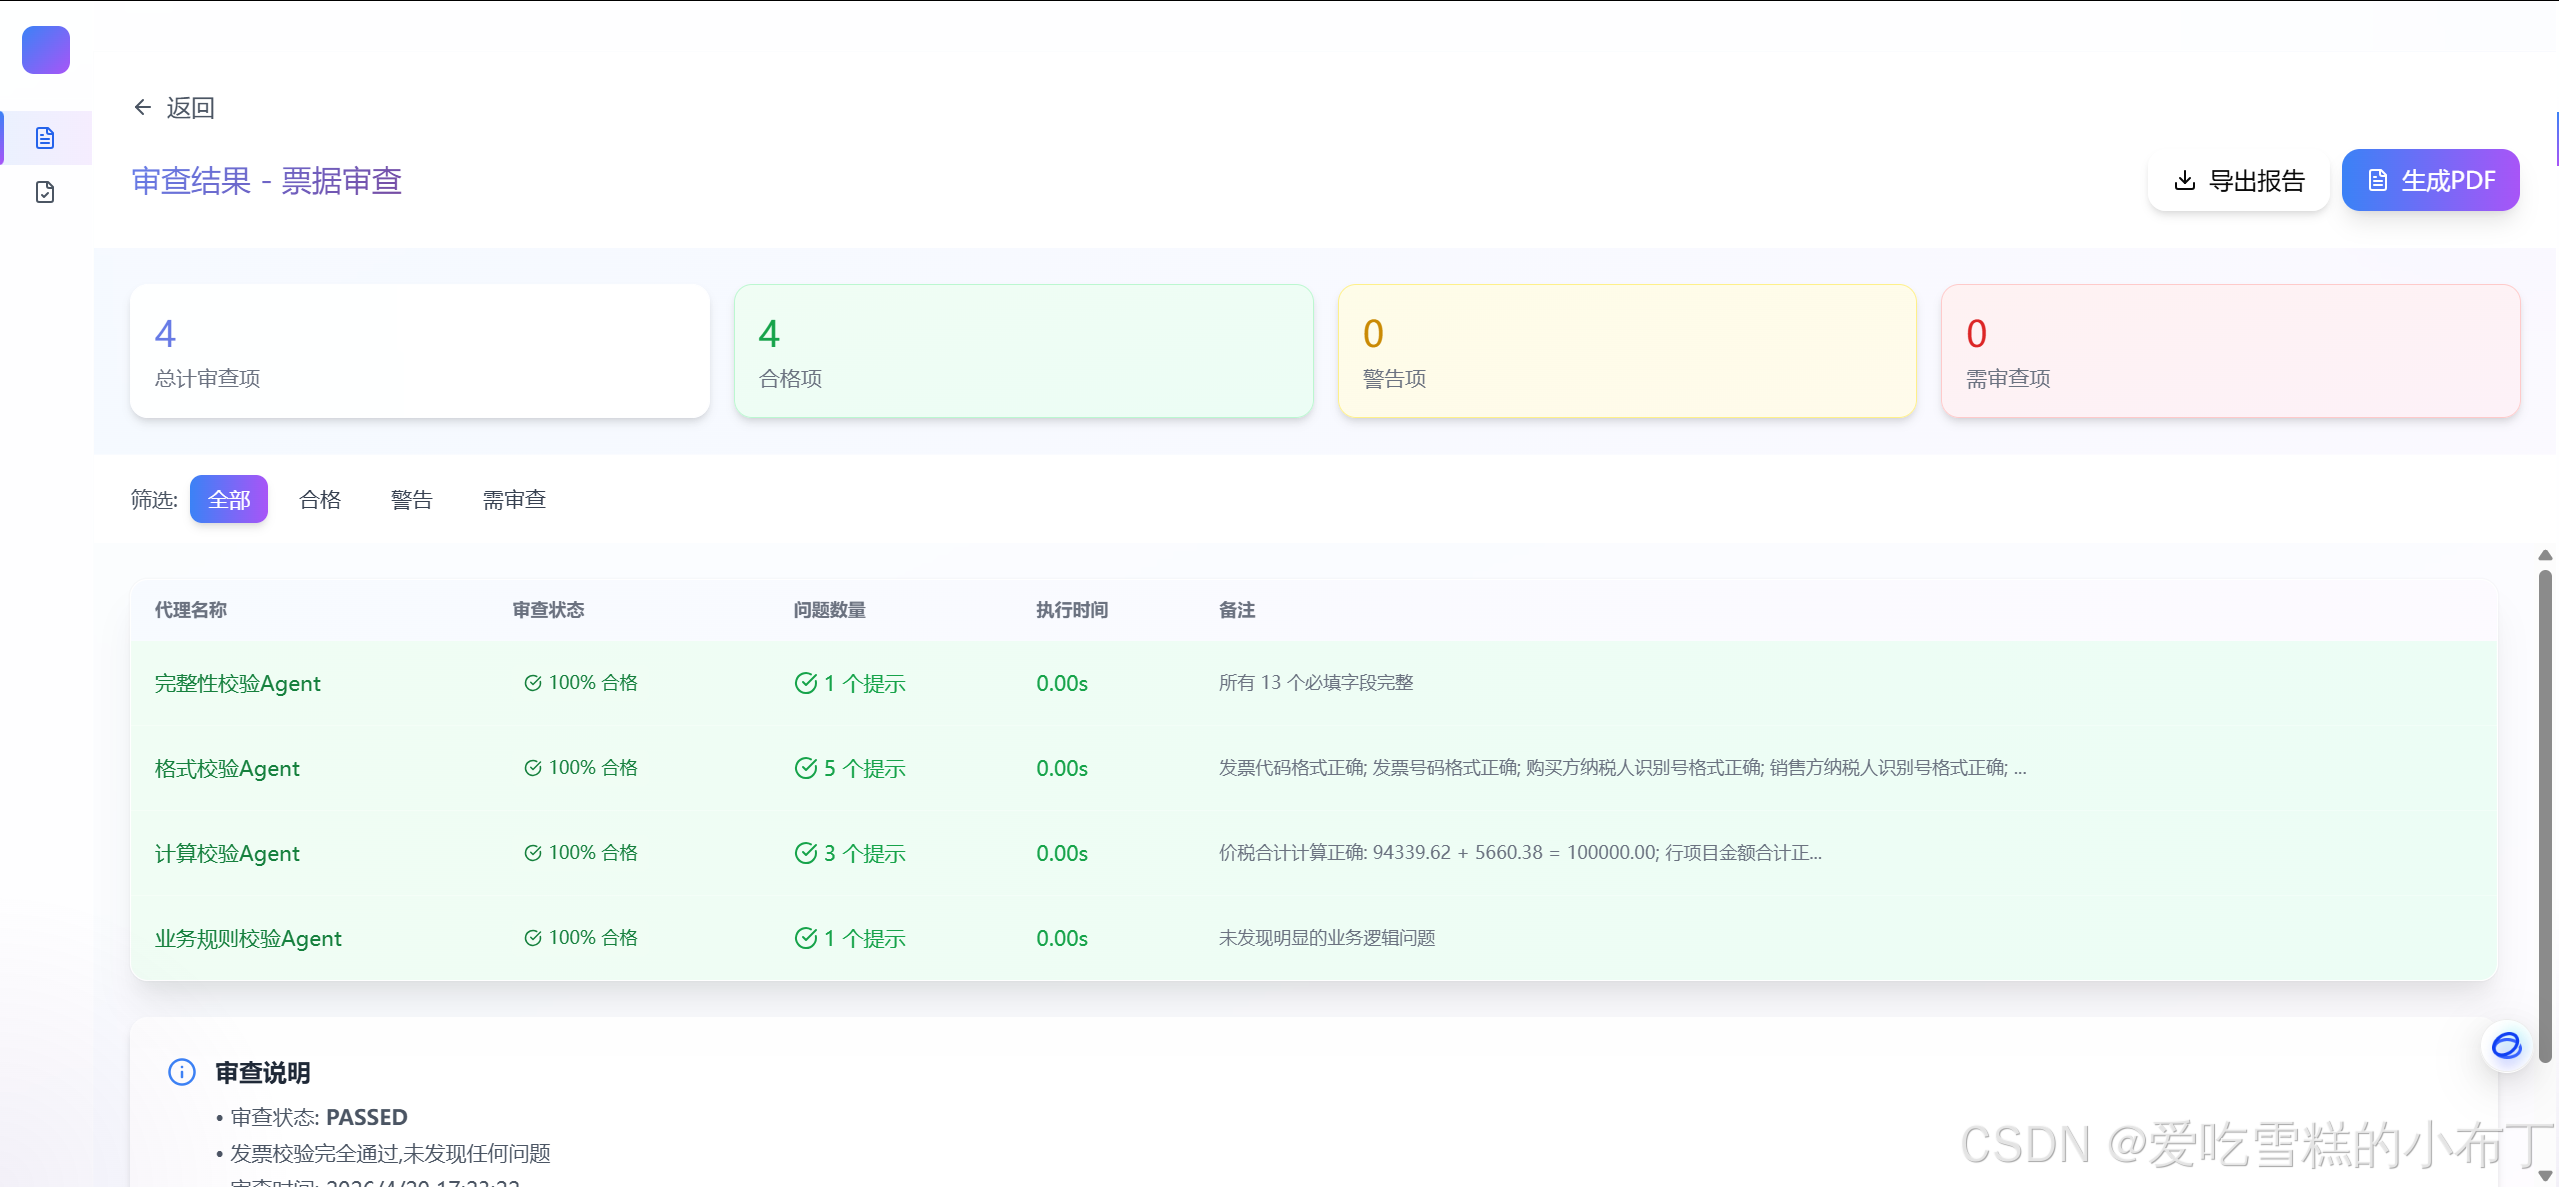Click the purple app logo icon
This screenshot has height=1187, width=2559.
coord(46,50)
